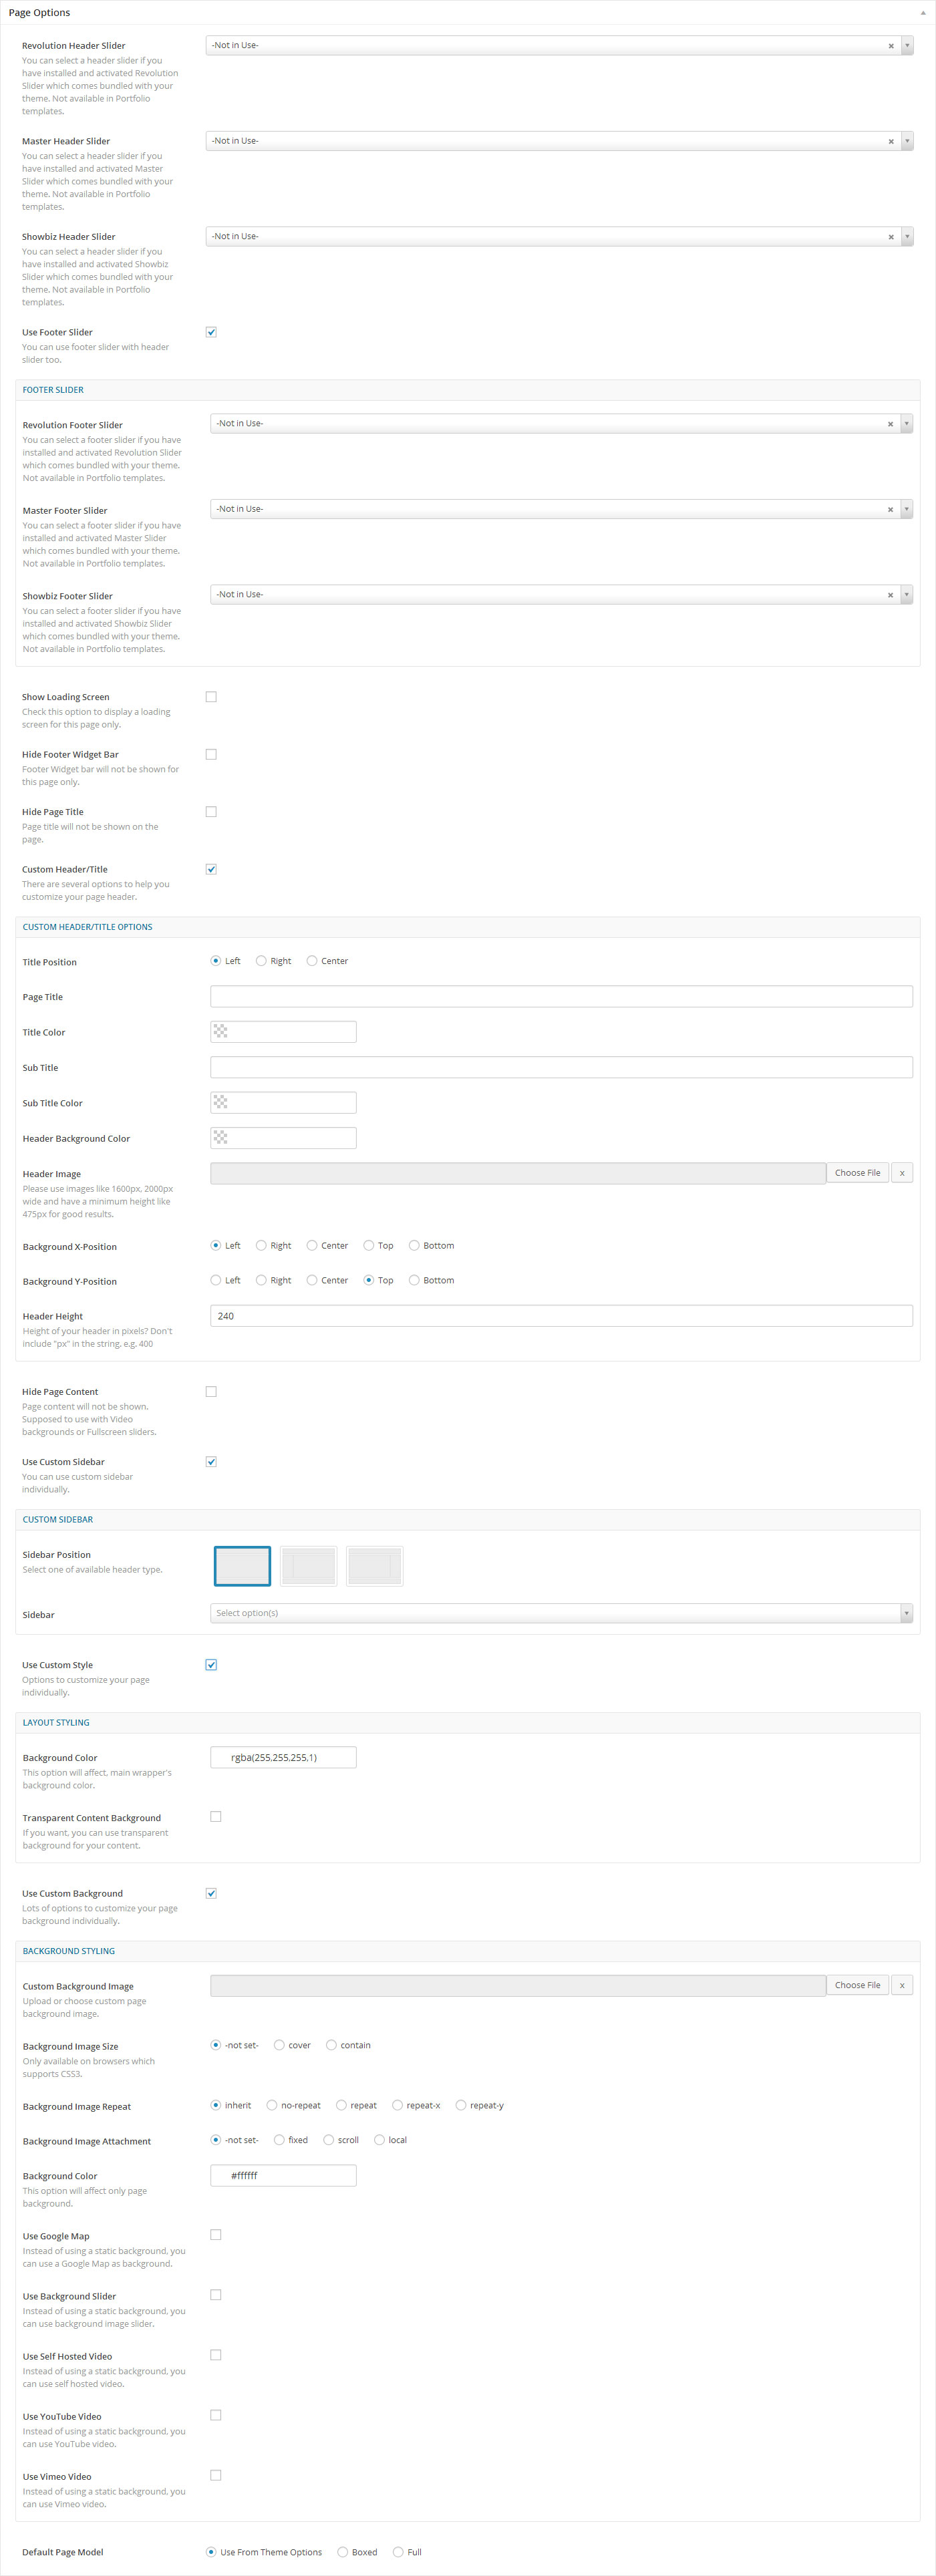Open the Showbiz Header Slider dropdown
Viewport: 936px width, 2576px height.
click(x=907, y=237)
